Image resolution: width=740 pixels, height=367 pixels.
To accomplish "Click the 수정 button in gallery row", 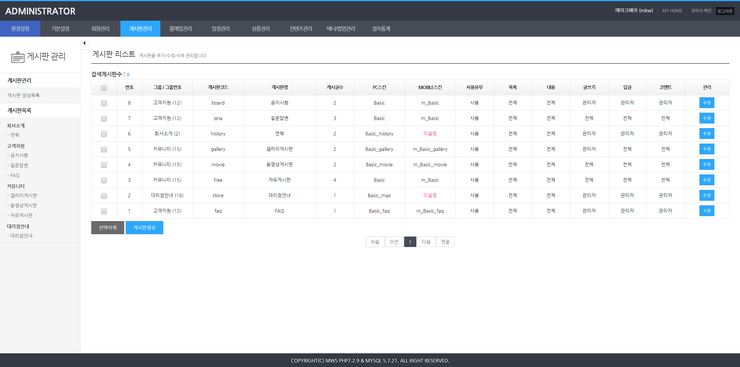I will [706, 150].
